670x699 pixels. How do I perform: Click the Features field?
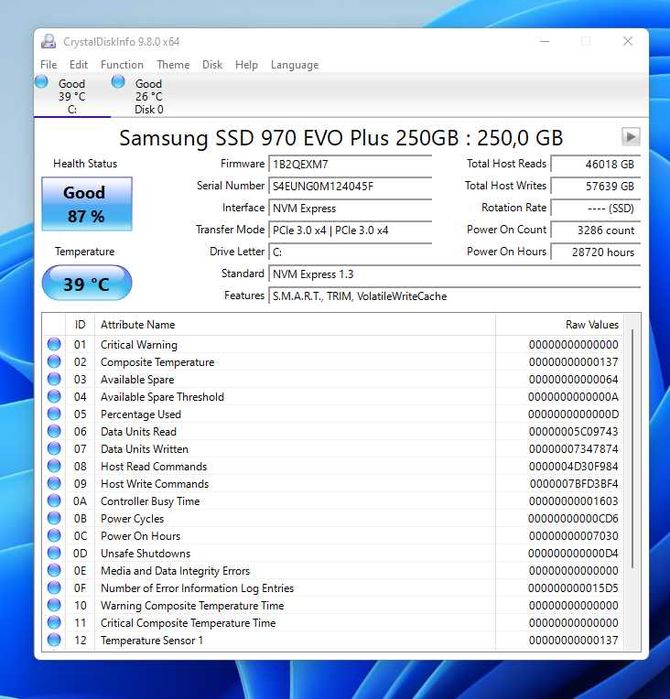point(455,296)
